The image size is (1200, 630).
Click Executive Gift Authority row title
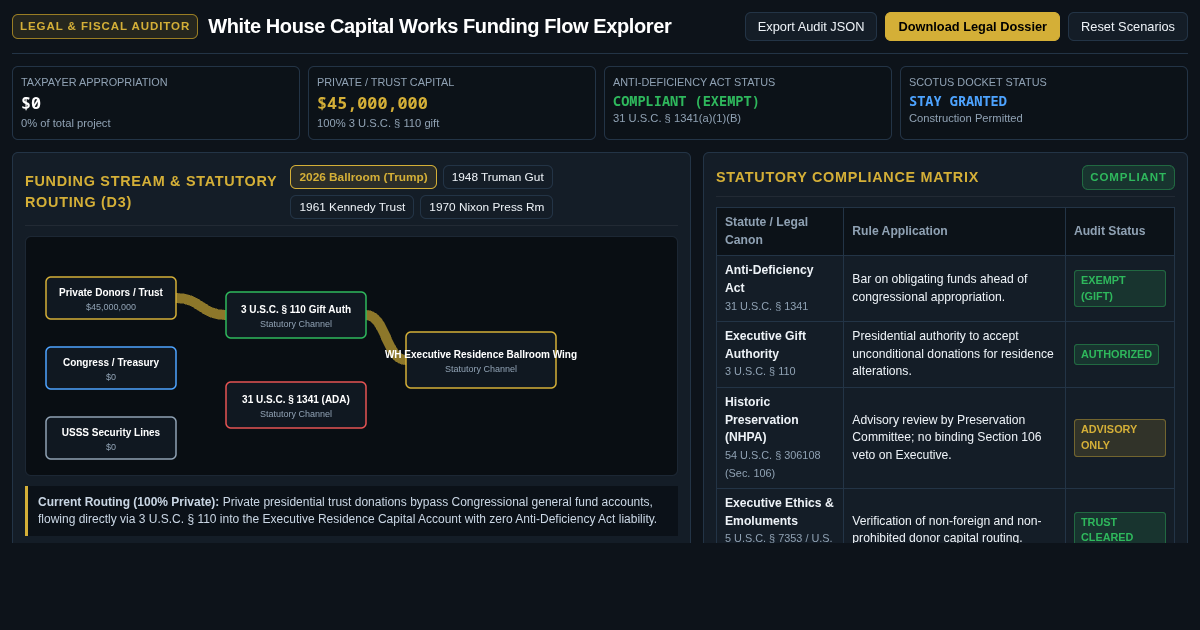[765, 345]
